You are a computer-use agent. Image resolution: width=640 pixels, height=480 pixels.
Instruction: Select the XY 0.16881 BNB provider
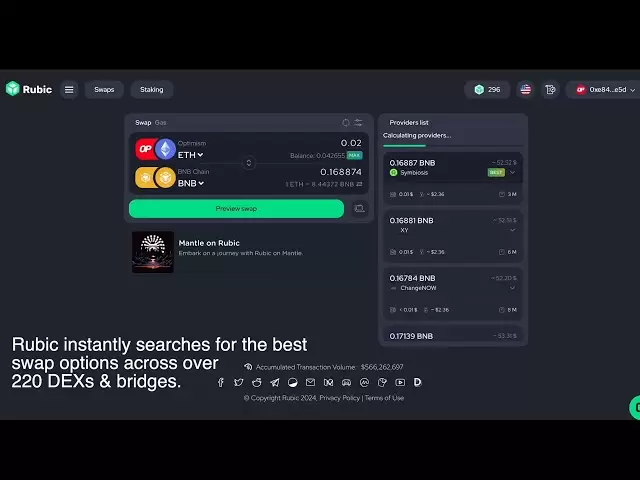click(453, 236)
